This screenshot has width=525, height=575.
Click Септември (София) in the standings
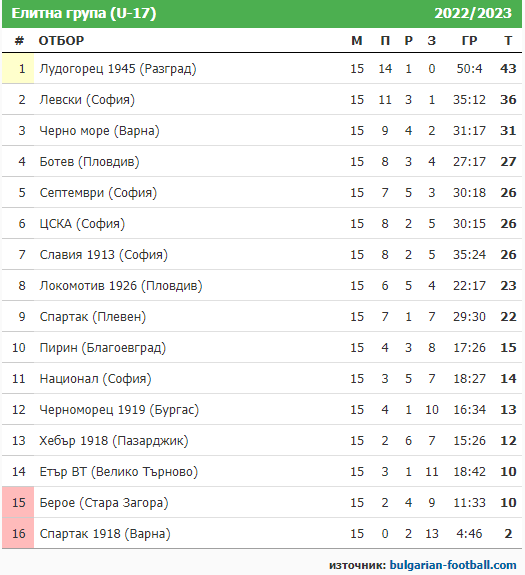click(98, 193)
